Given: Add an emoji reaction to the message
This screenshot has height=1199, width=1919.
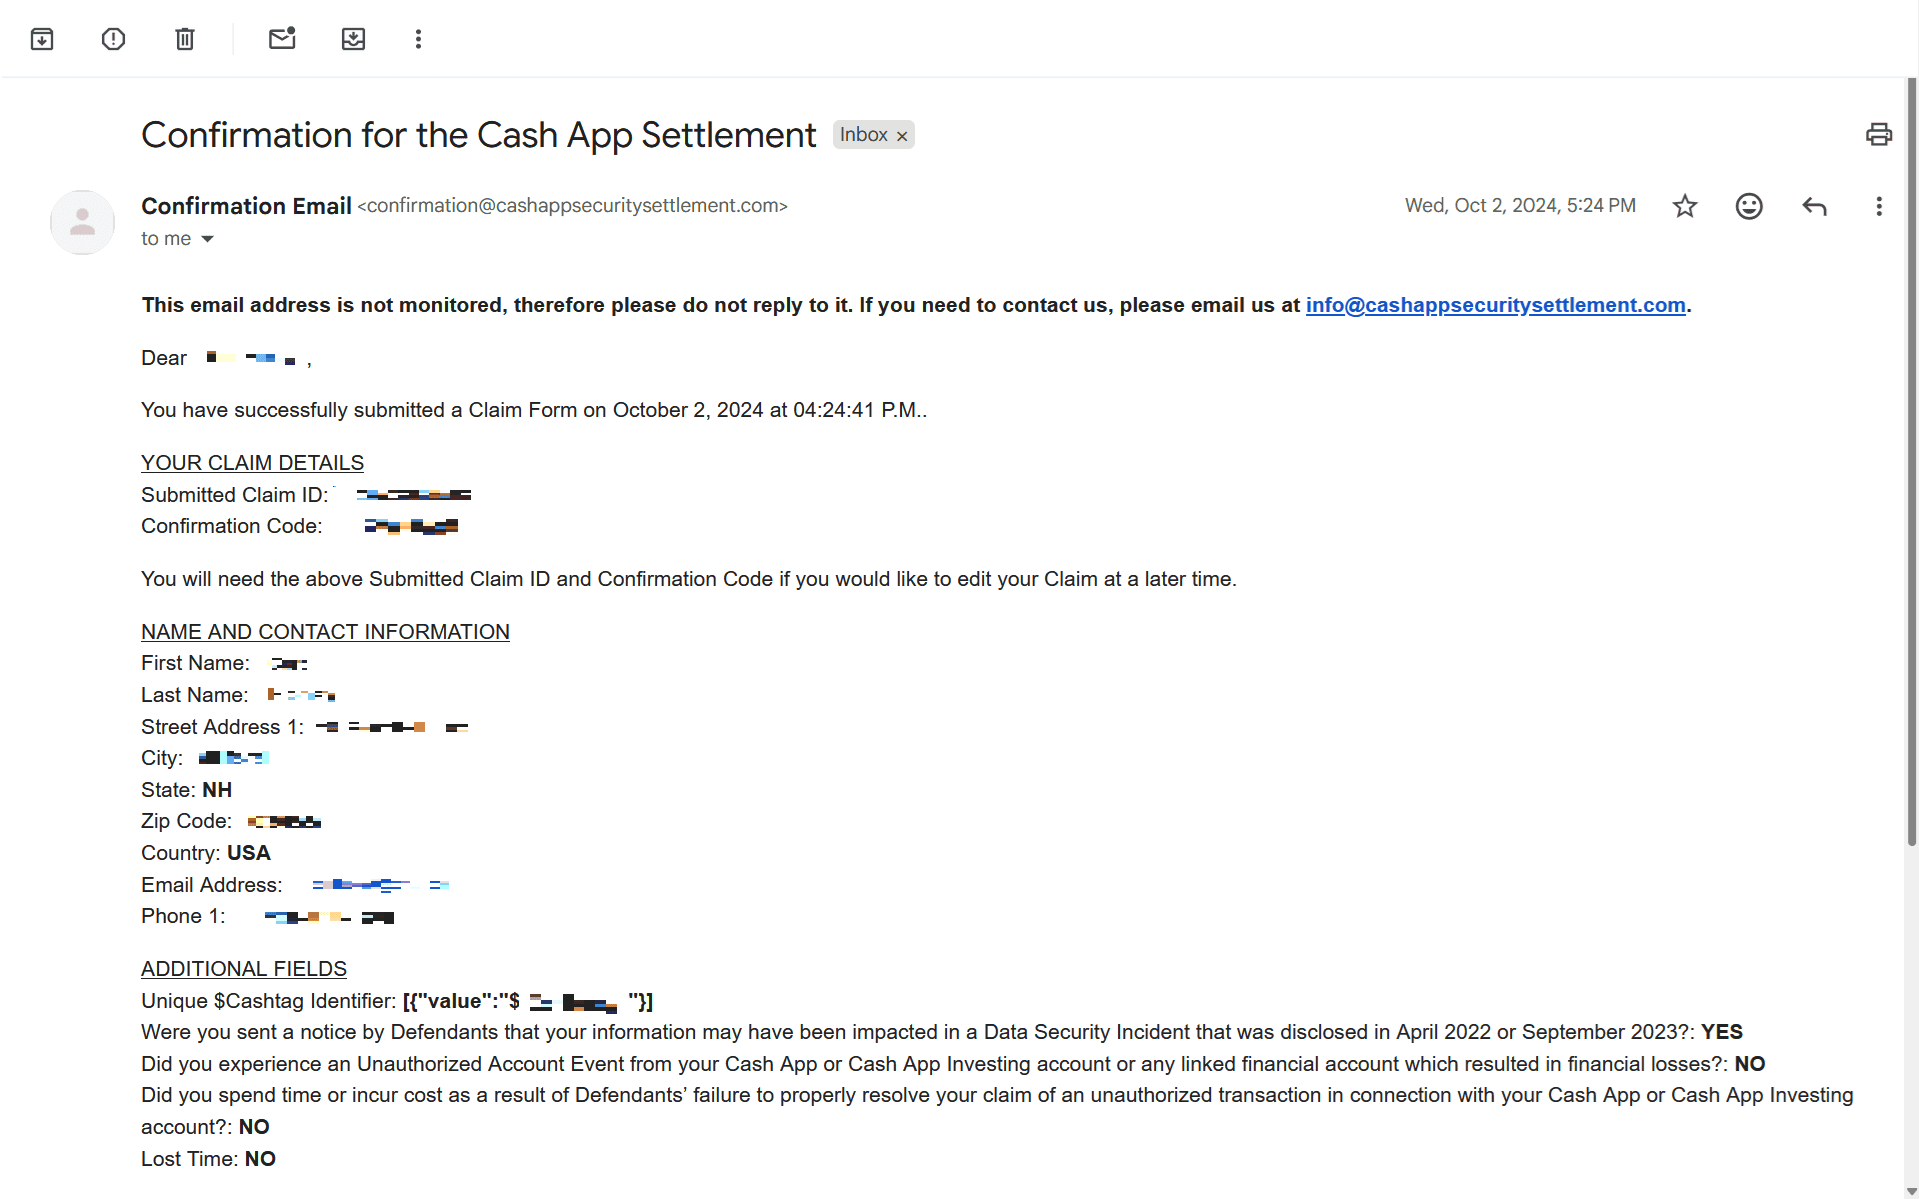Looking at the screenshot, I should click(x=1748, y=206).
